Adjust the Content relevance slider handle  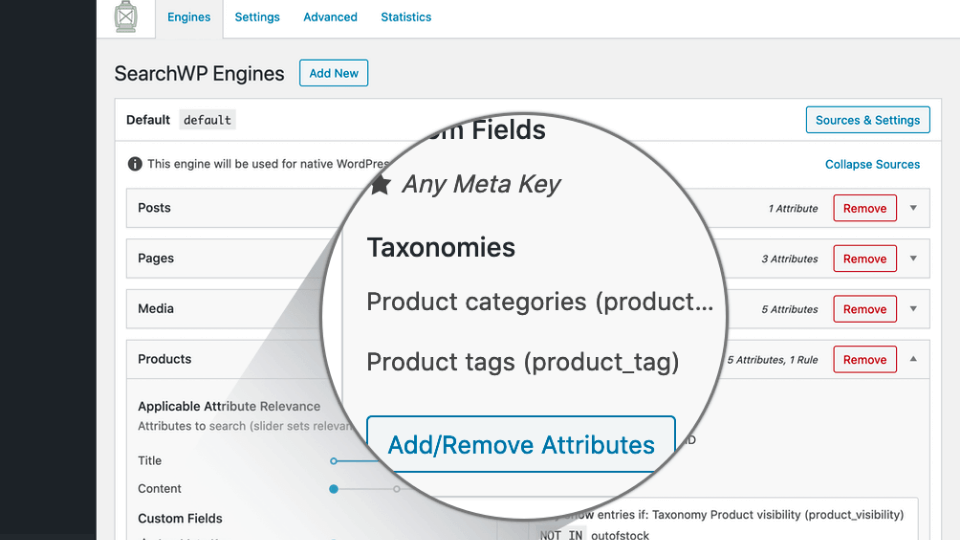click(334, 489)
